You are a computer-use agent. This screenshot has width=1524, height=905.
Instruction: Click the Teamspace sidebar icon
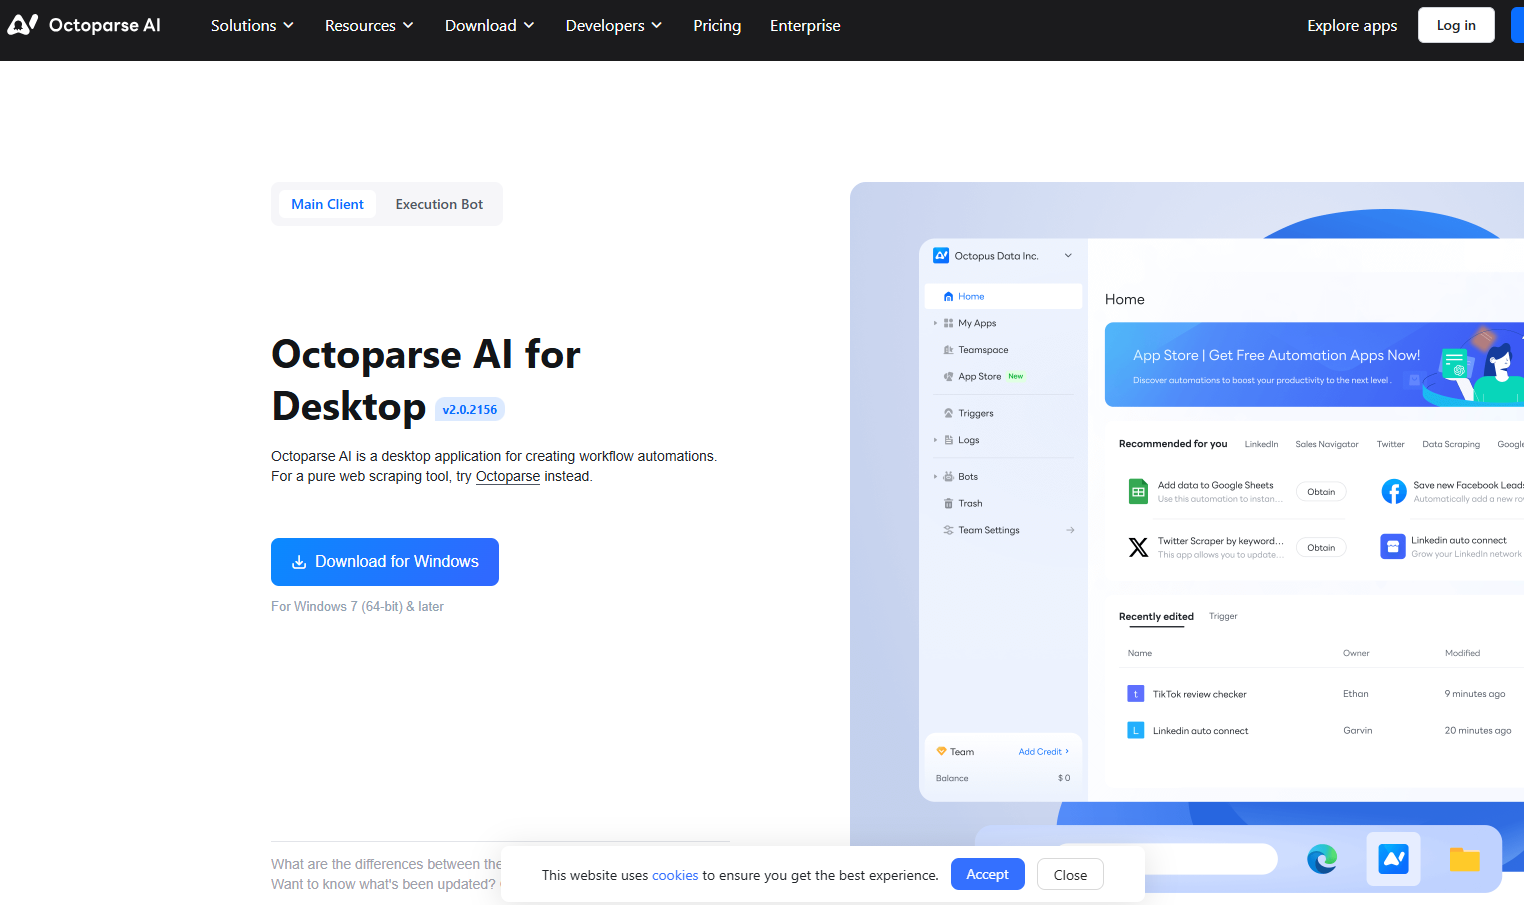tap(948, 350)
